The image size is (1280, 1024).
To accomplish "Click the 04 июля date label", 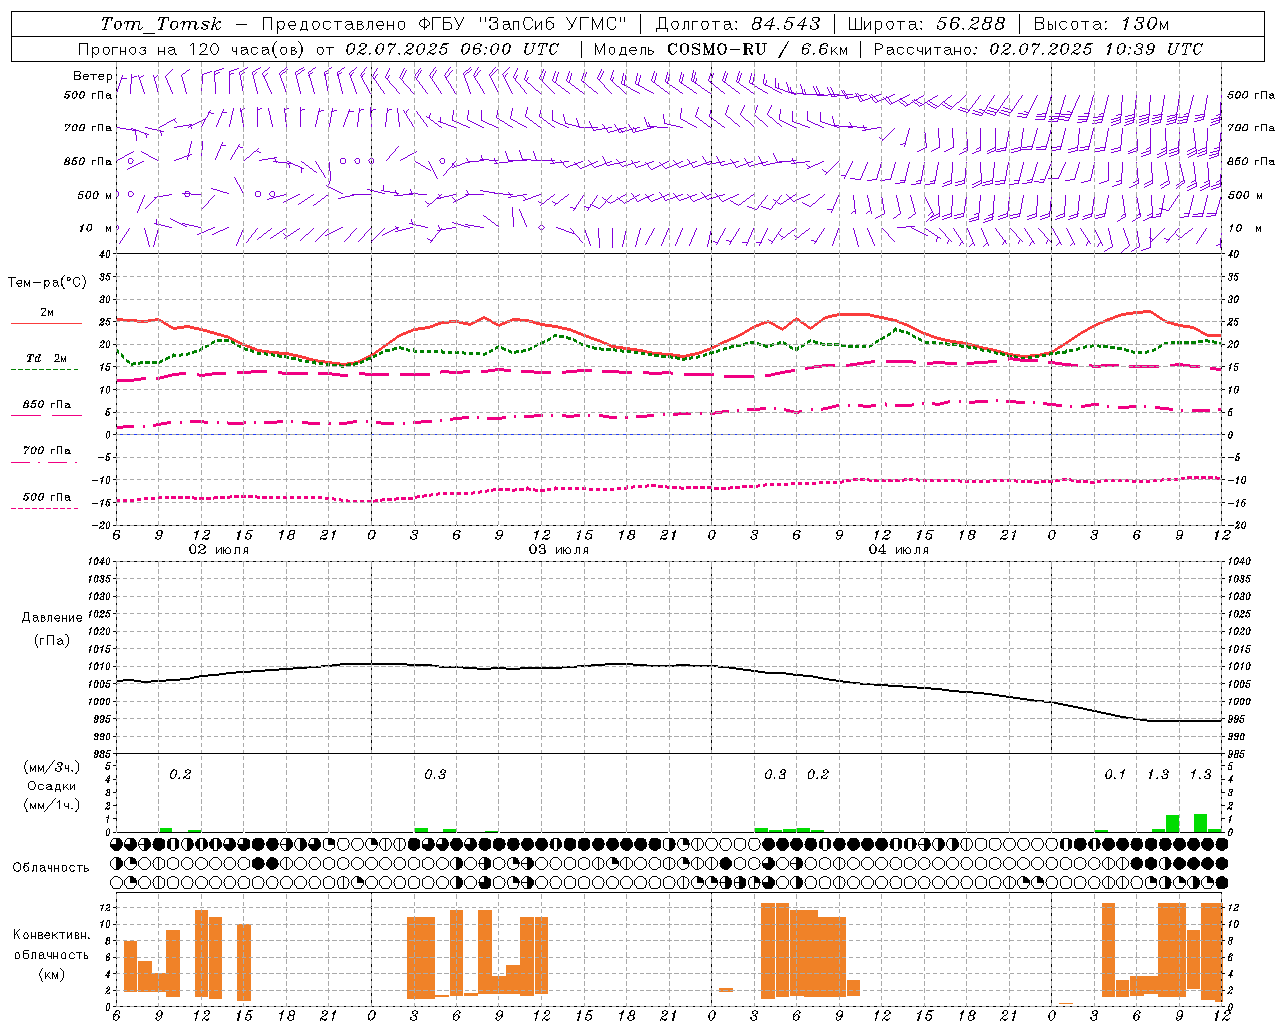I will (x=899, y=550).
